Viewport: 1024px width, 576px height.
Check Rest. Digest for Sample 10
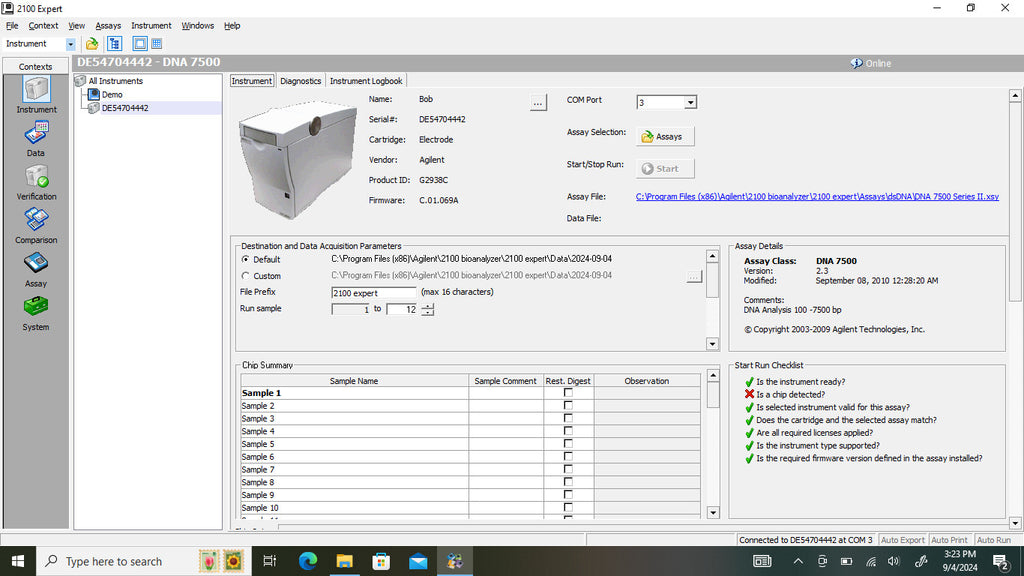tap(568, 507)
